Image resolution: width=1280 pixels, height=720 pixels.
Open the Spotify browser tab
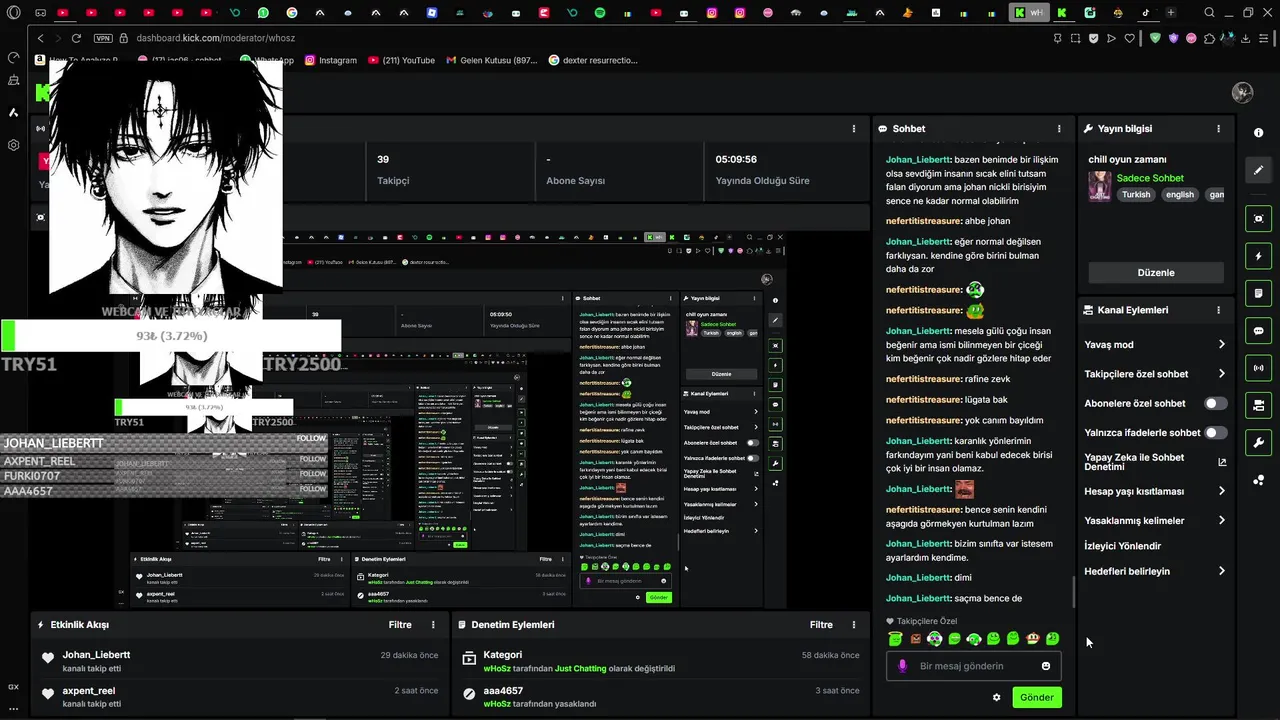600,13
